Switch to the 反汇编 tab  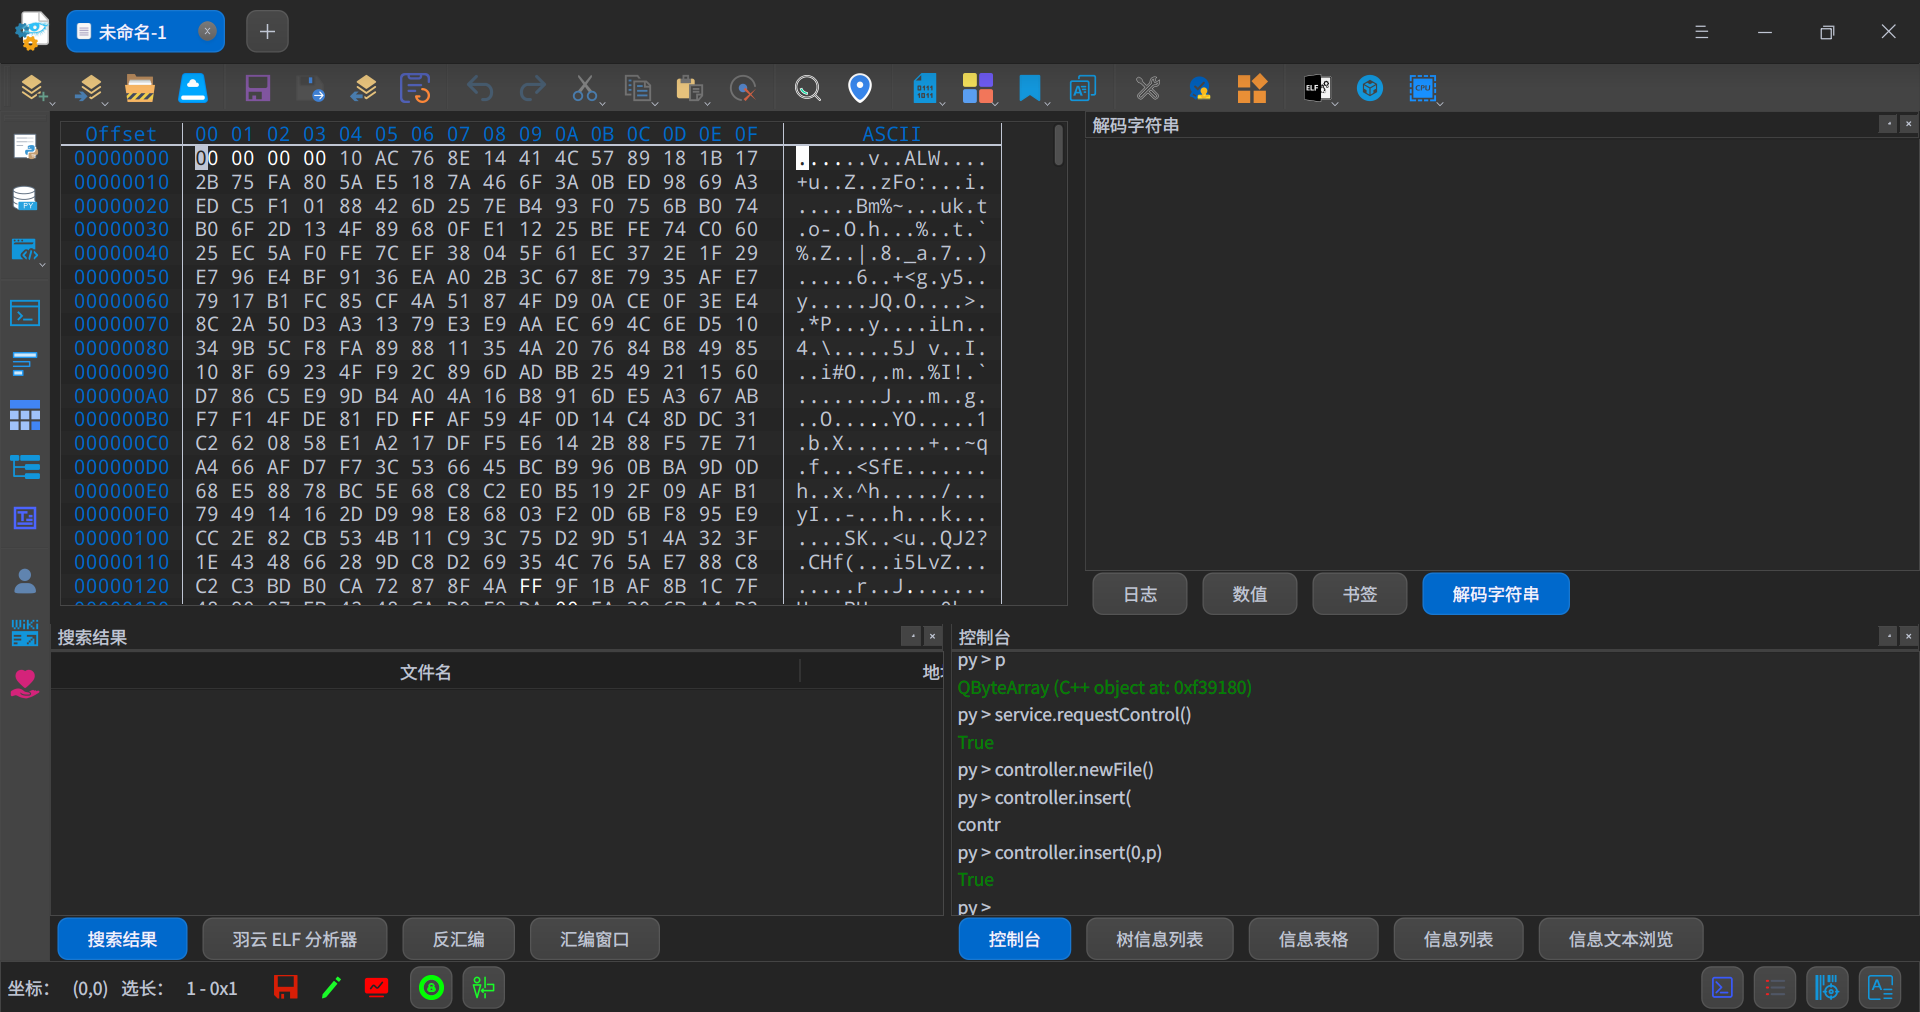coord(458,939)
